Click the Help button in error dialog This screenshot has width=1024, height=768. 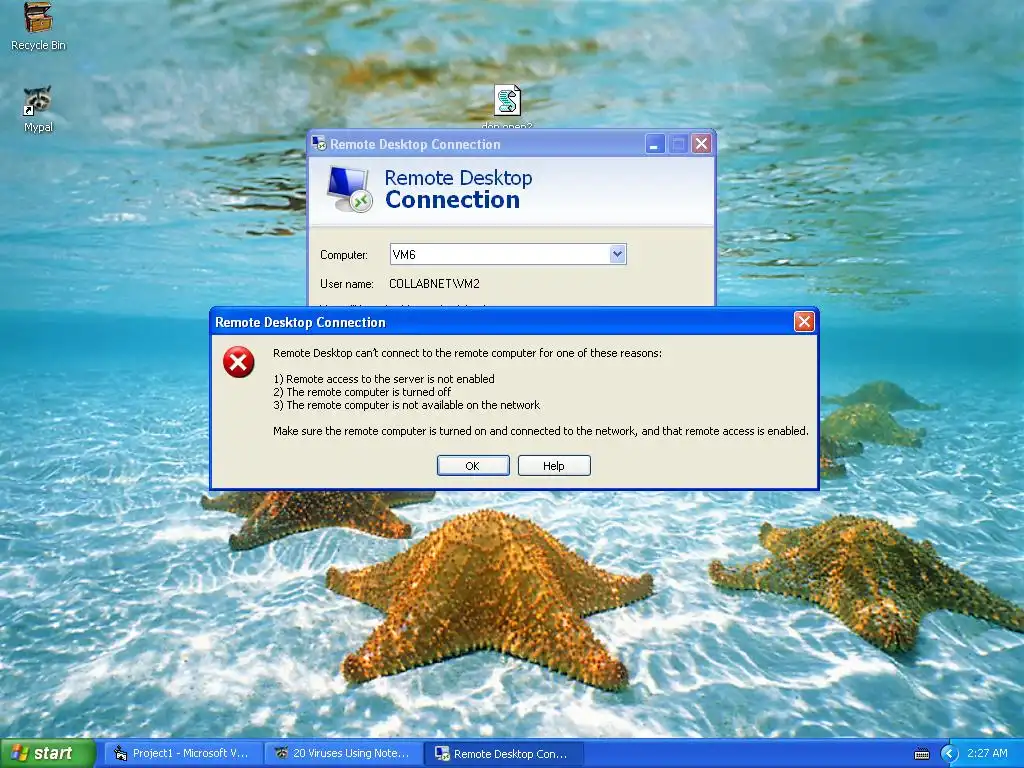(x=554, y=466)
